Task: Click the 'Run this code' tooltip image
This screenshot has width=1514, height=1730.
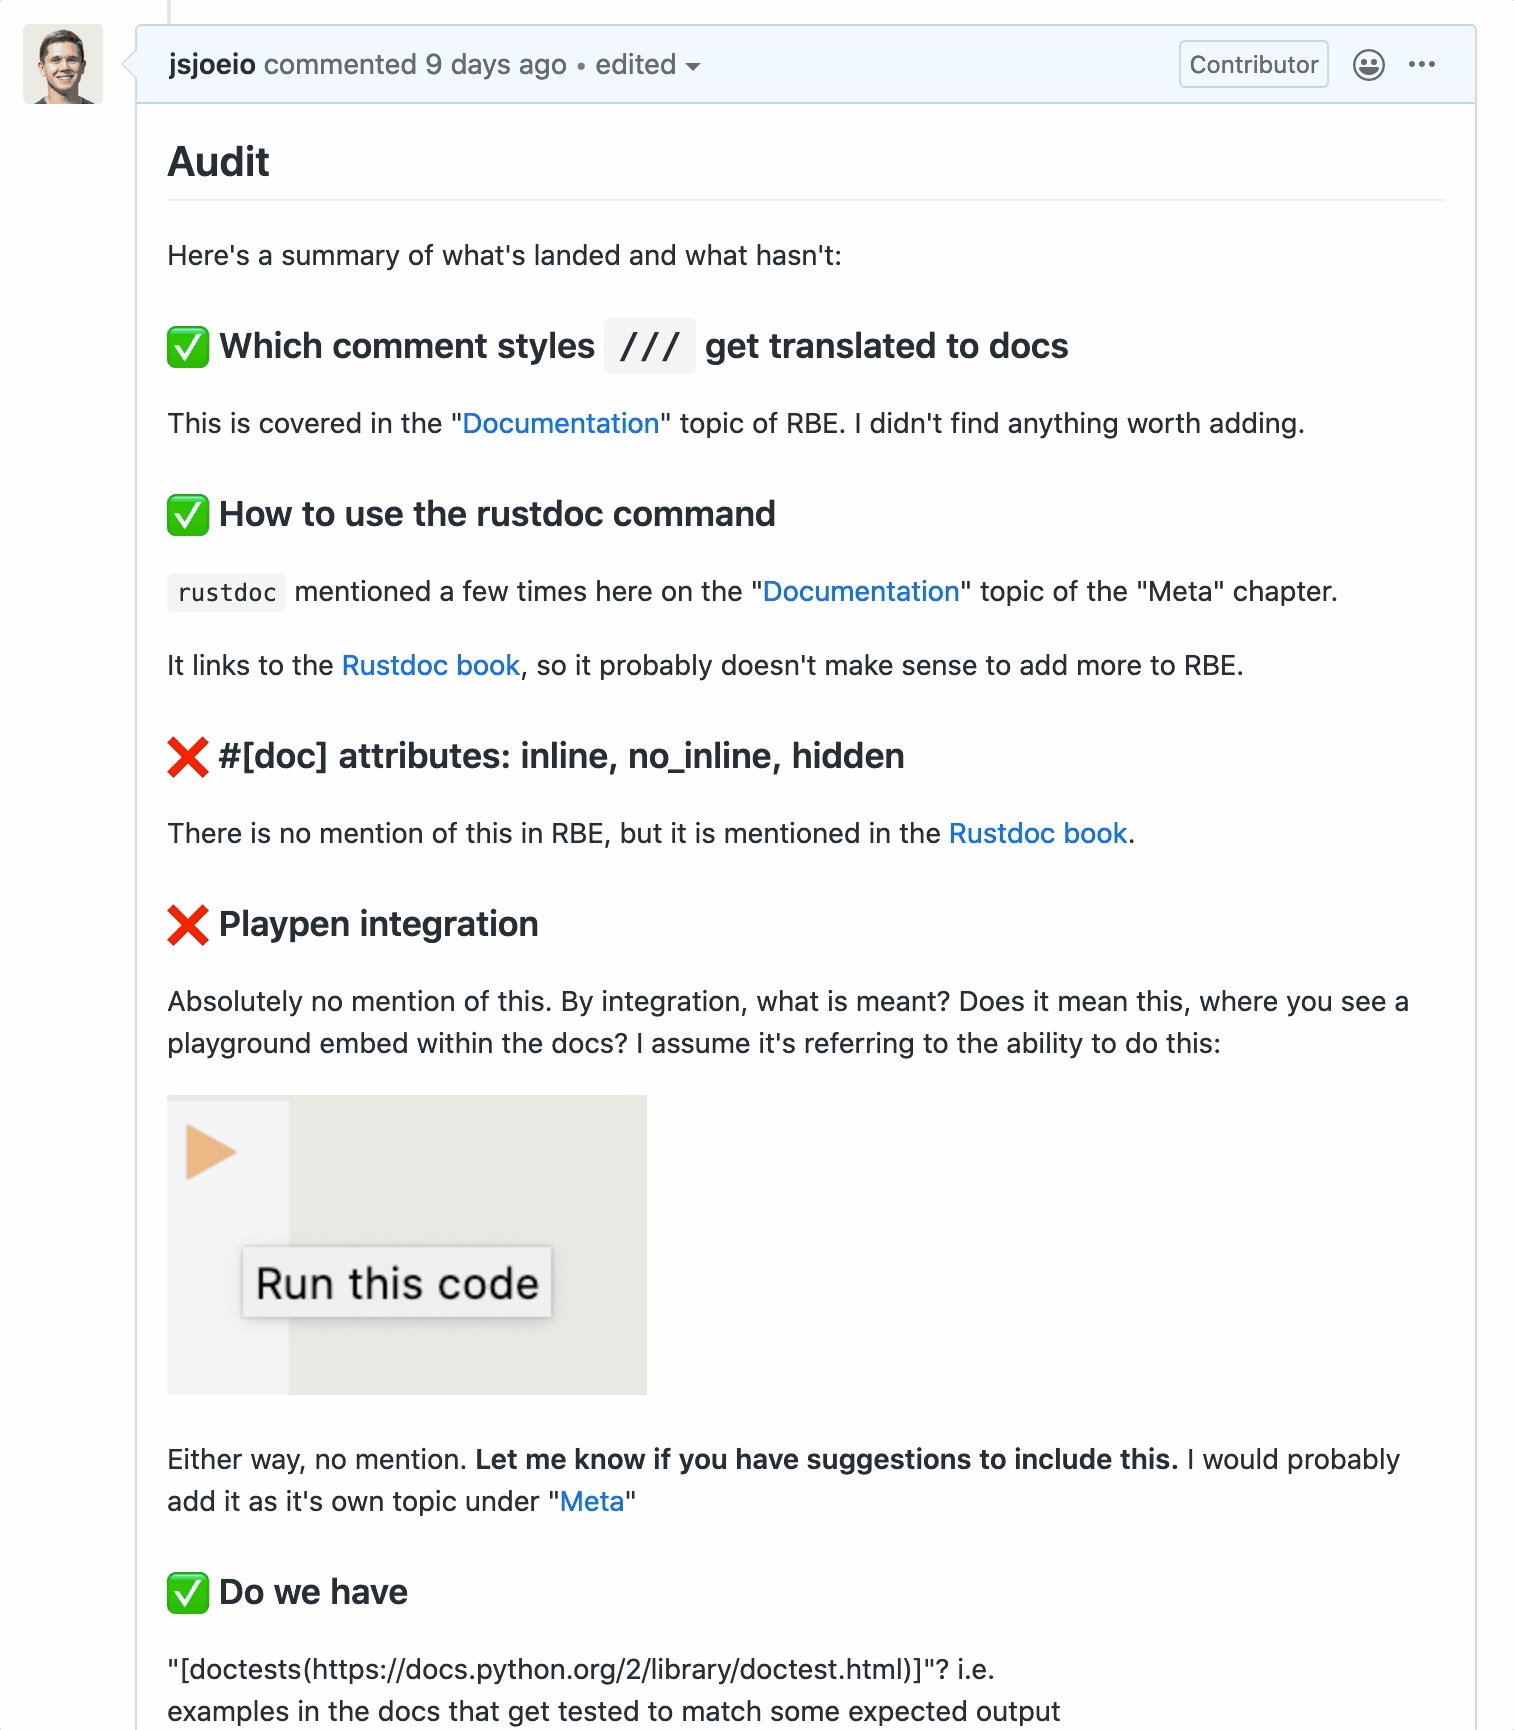Action: coord(397,1283)
